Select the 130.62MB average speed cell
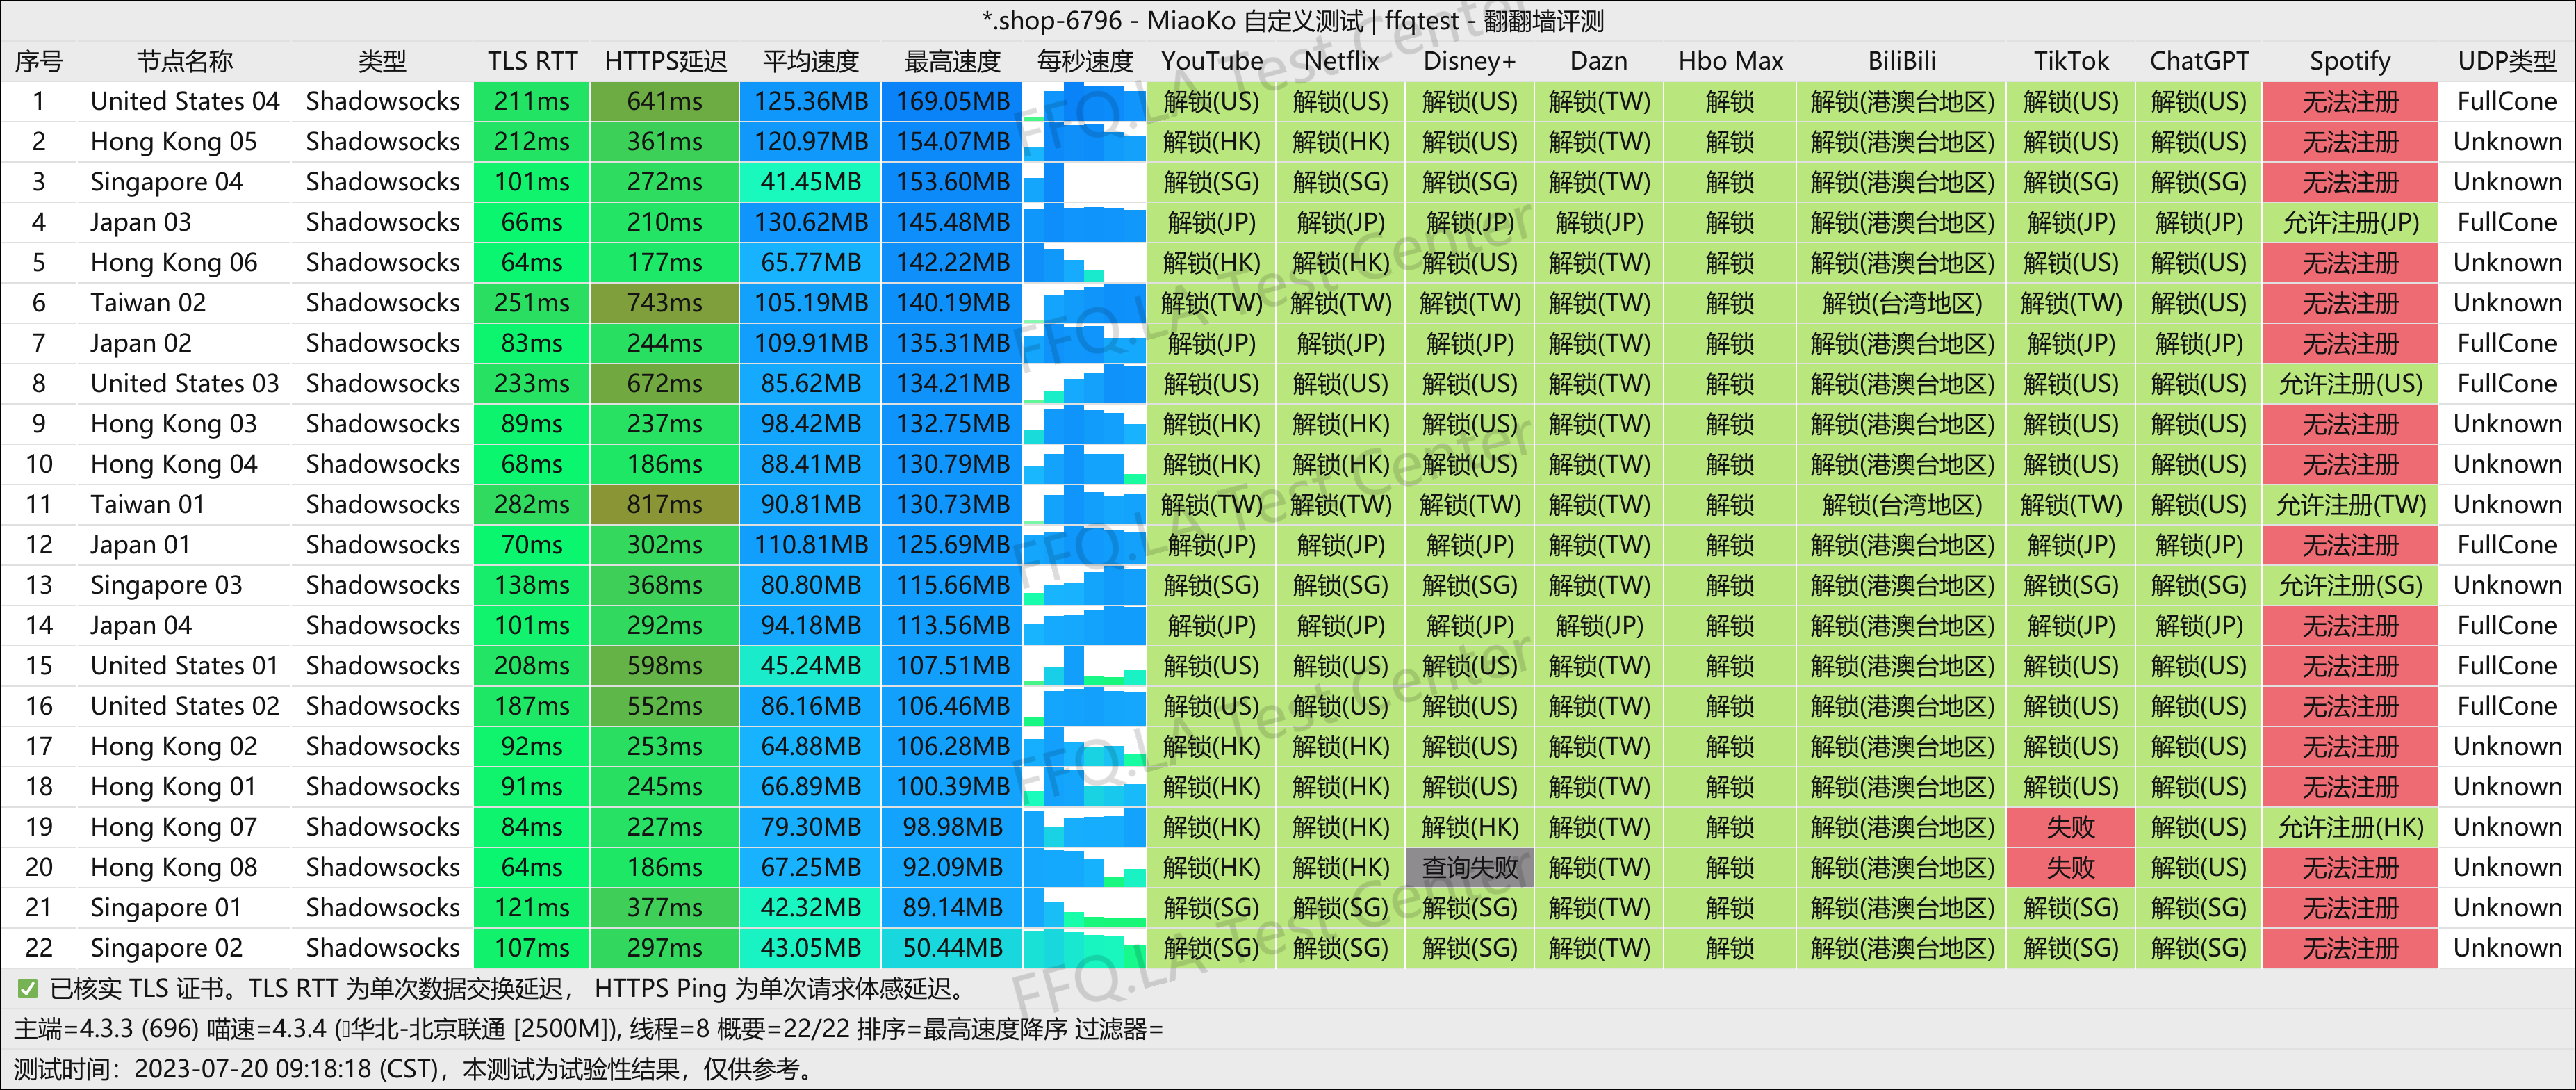Screen dimensions: 2576x1090 tap(810, 222)
